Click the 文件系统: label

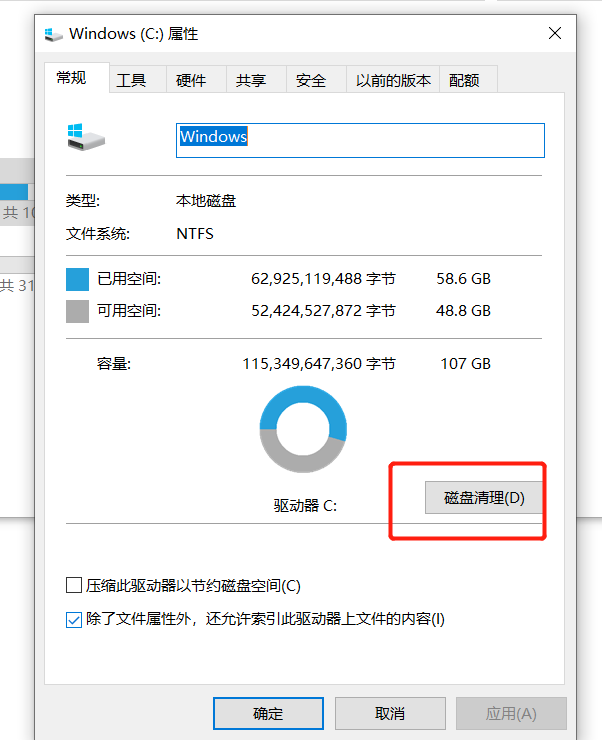pyautogui.click(x=98, y=234)
